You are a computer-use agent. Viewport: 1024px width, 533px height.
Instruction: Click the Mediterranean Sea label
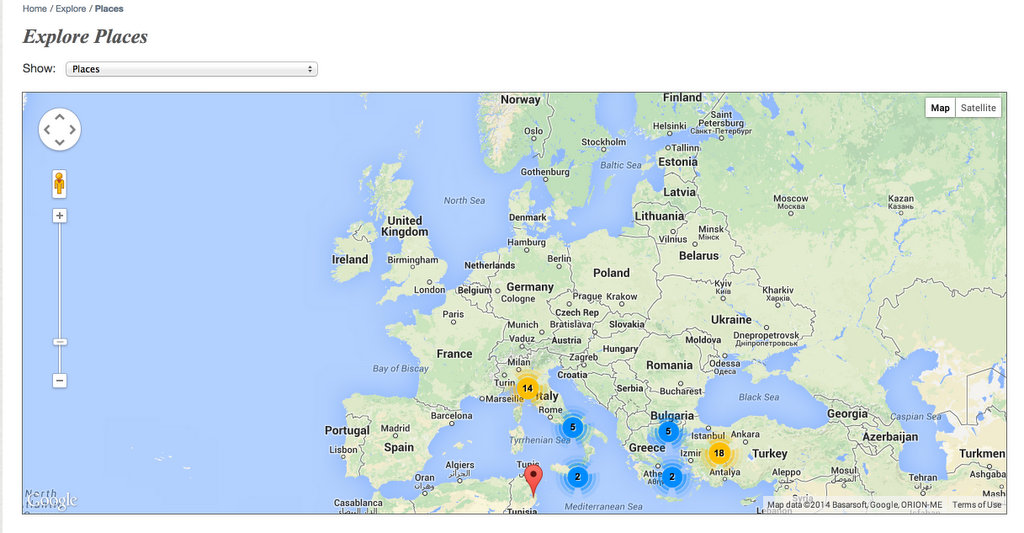[603, 507]
